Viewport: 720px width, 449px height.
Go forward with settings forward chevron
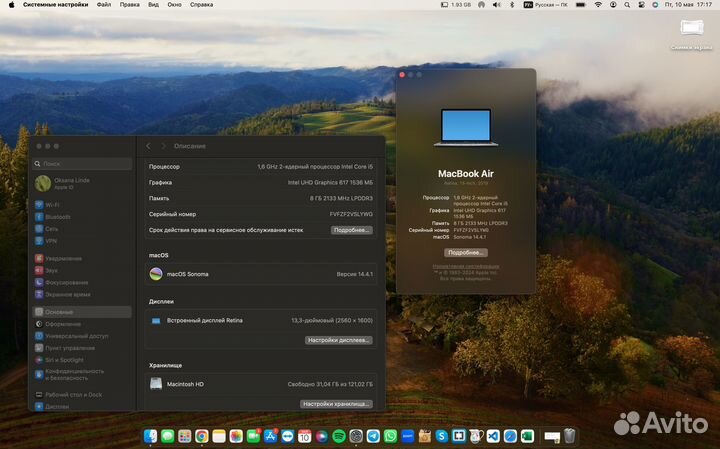(163, 146)
